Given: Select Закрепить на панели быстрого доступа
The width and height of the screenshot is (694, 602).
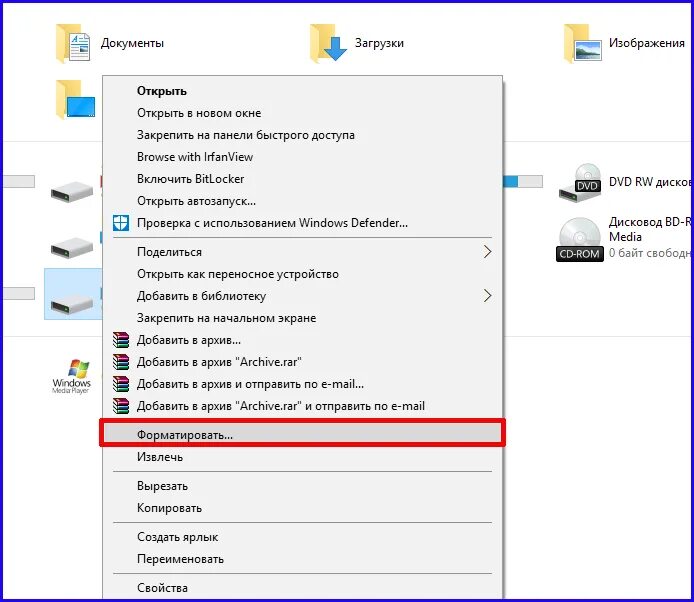Looking at the screenshot, I should pos(303,135).
